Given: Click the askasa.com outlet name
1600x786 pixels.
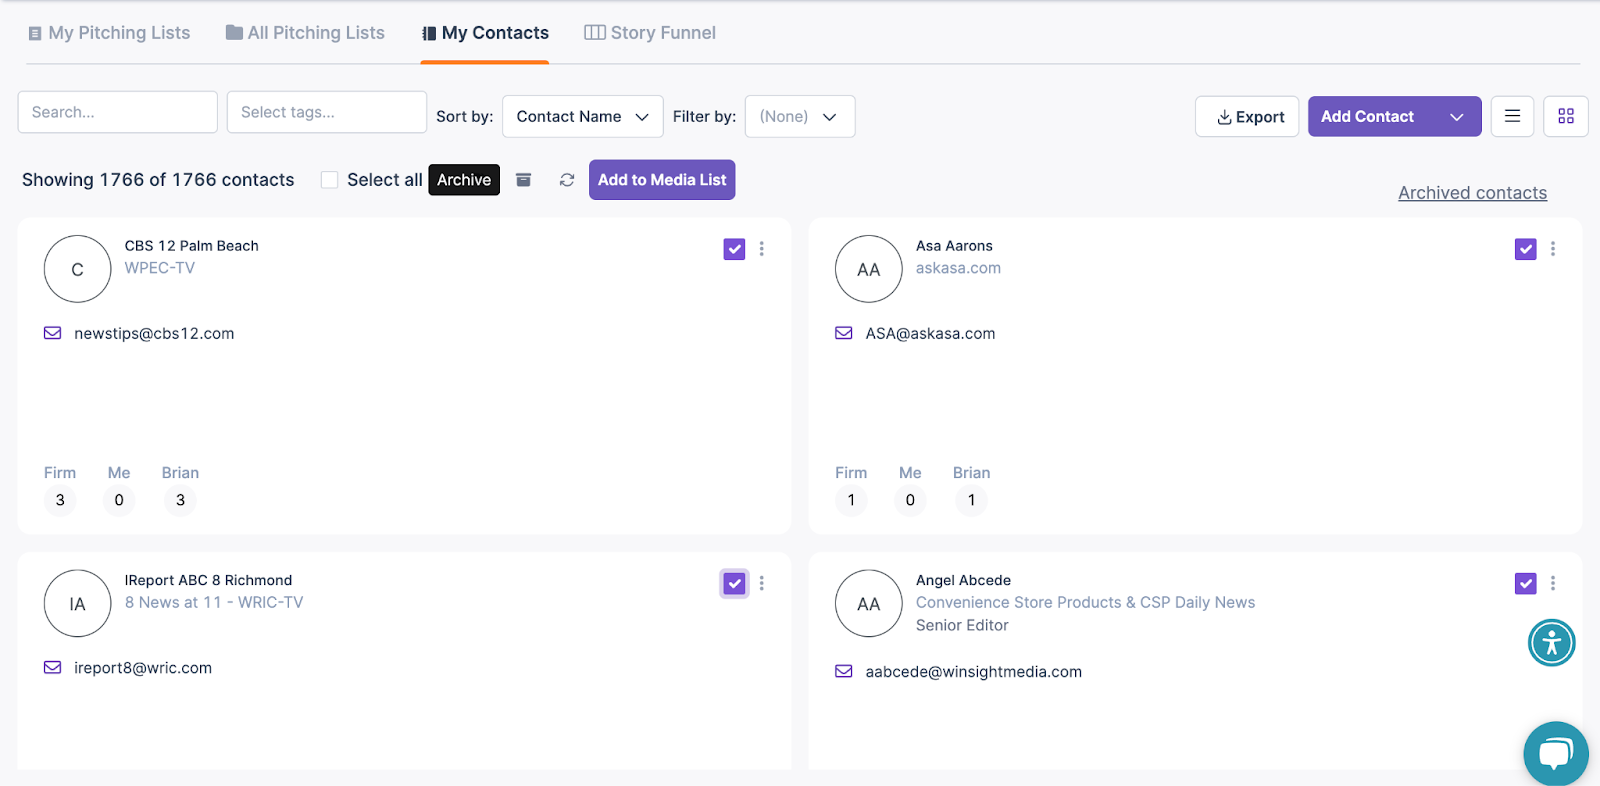Looking at the screenshot, I should (x=958, y=268).
